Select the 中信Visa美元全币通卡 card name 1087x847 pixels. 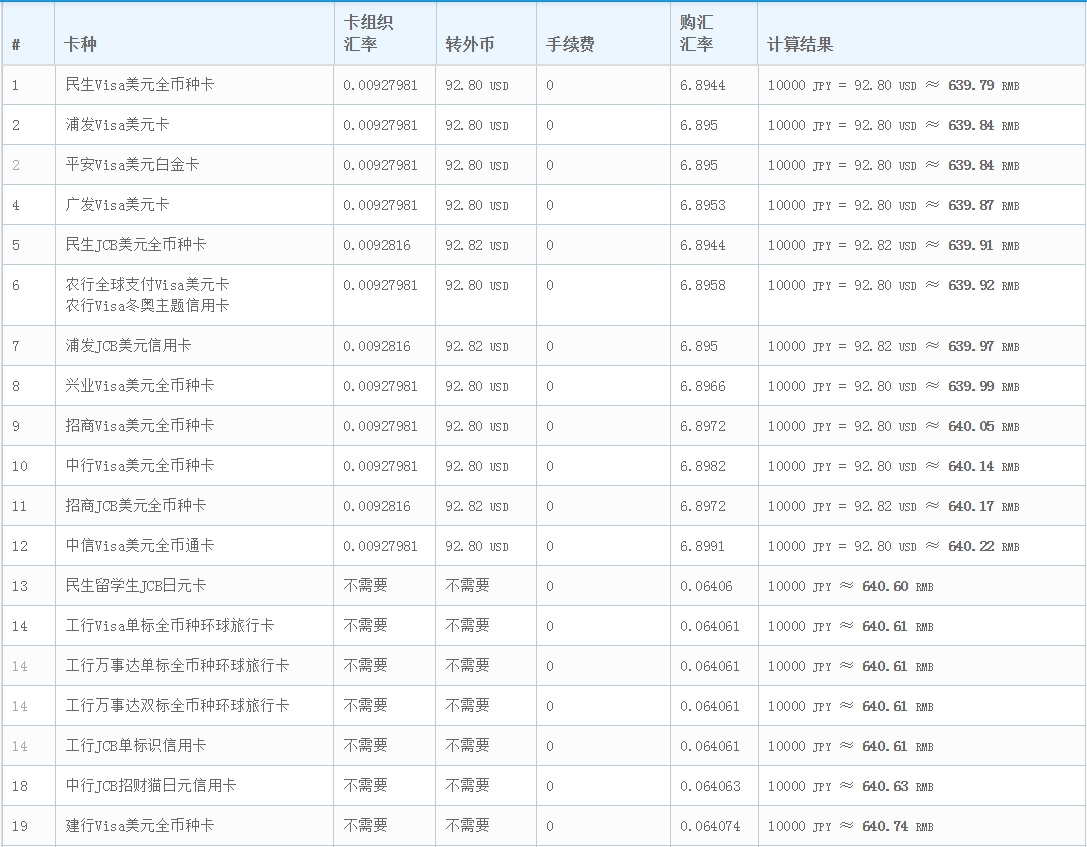140,546
